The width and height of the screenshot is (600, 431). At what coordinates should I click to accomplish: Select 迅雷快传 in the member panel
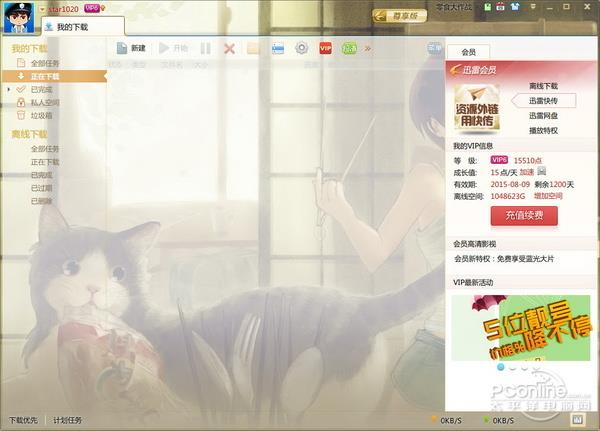click(543, 101)
